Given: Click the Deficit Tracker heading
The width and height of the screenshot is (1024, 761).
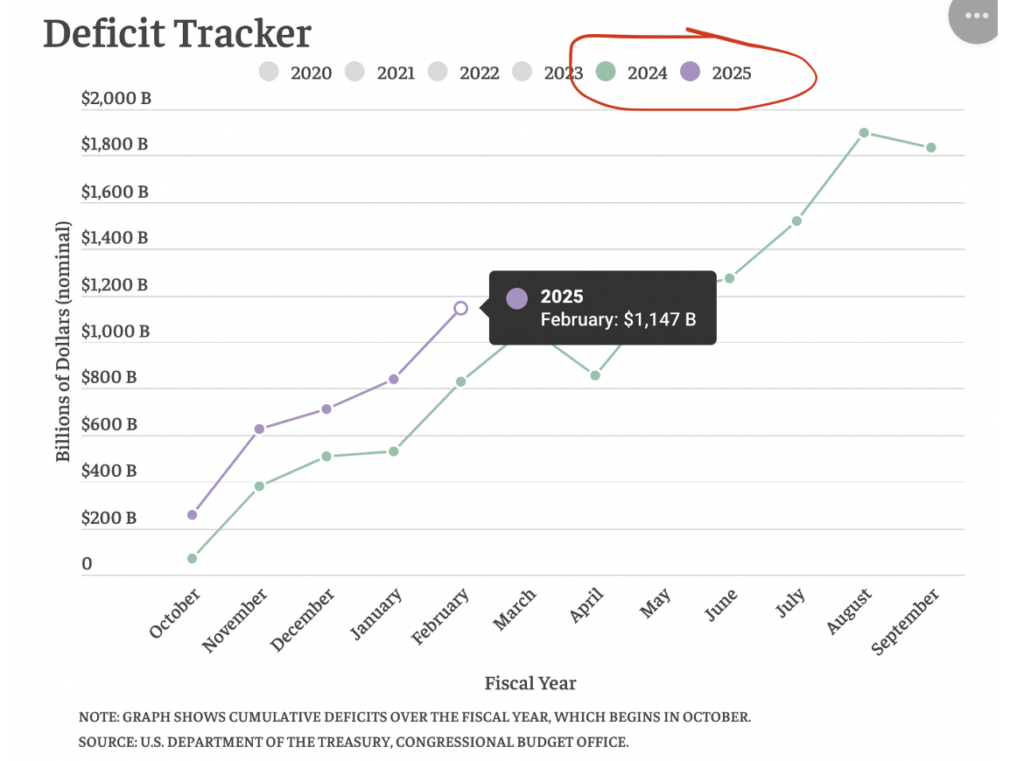Looking at the screenshot, I should coord(177,33).
